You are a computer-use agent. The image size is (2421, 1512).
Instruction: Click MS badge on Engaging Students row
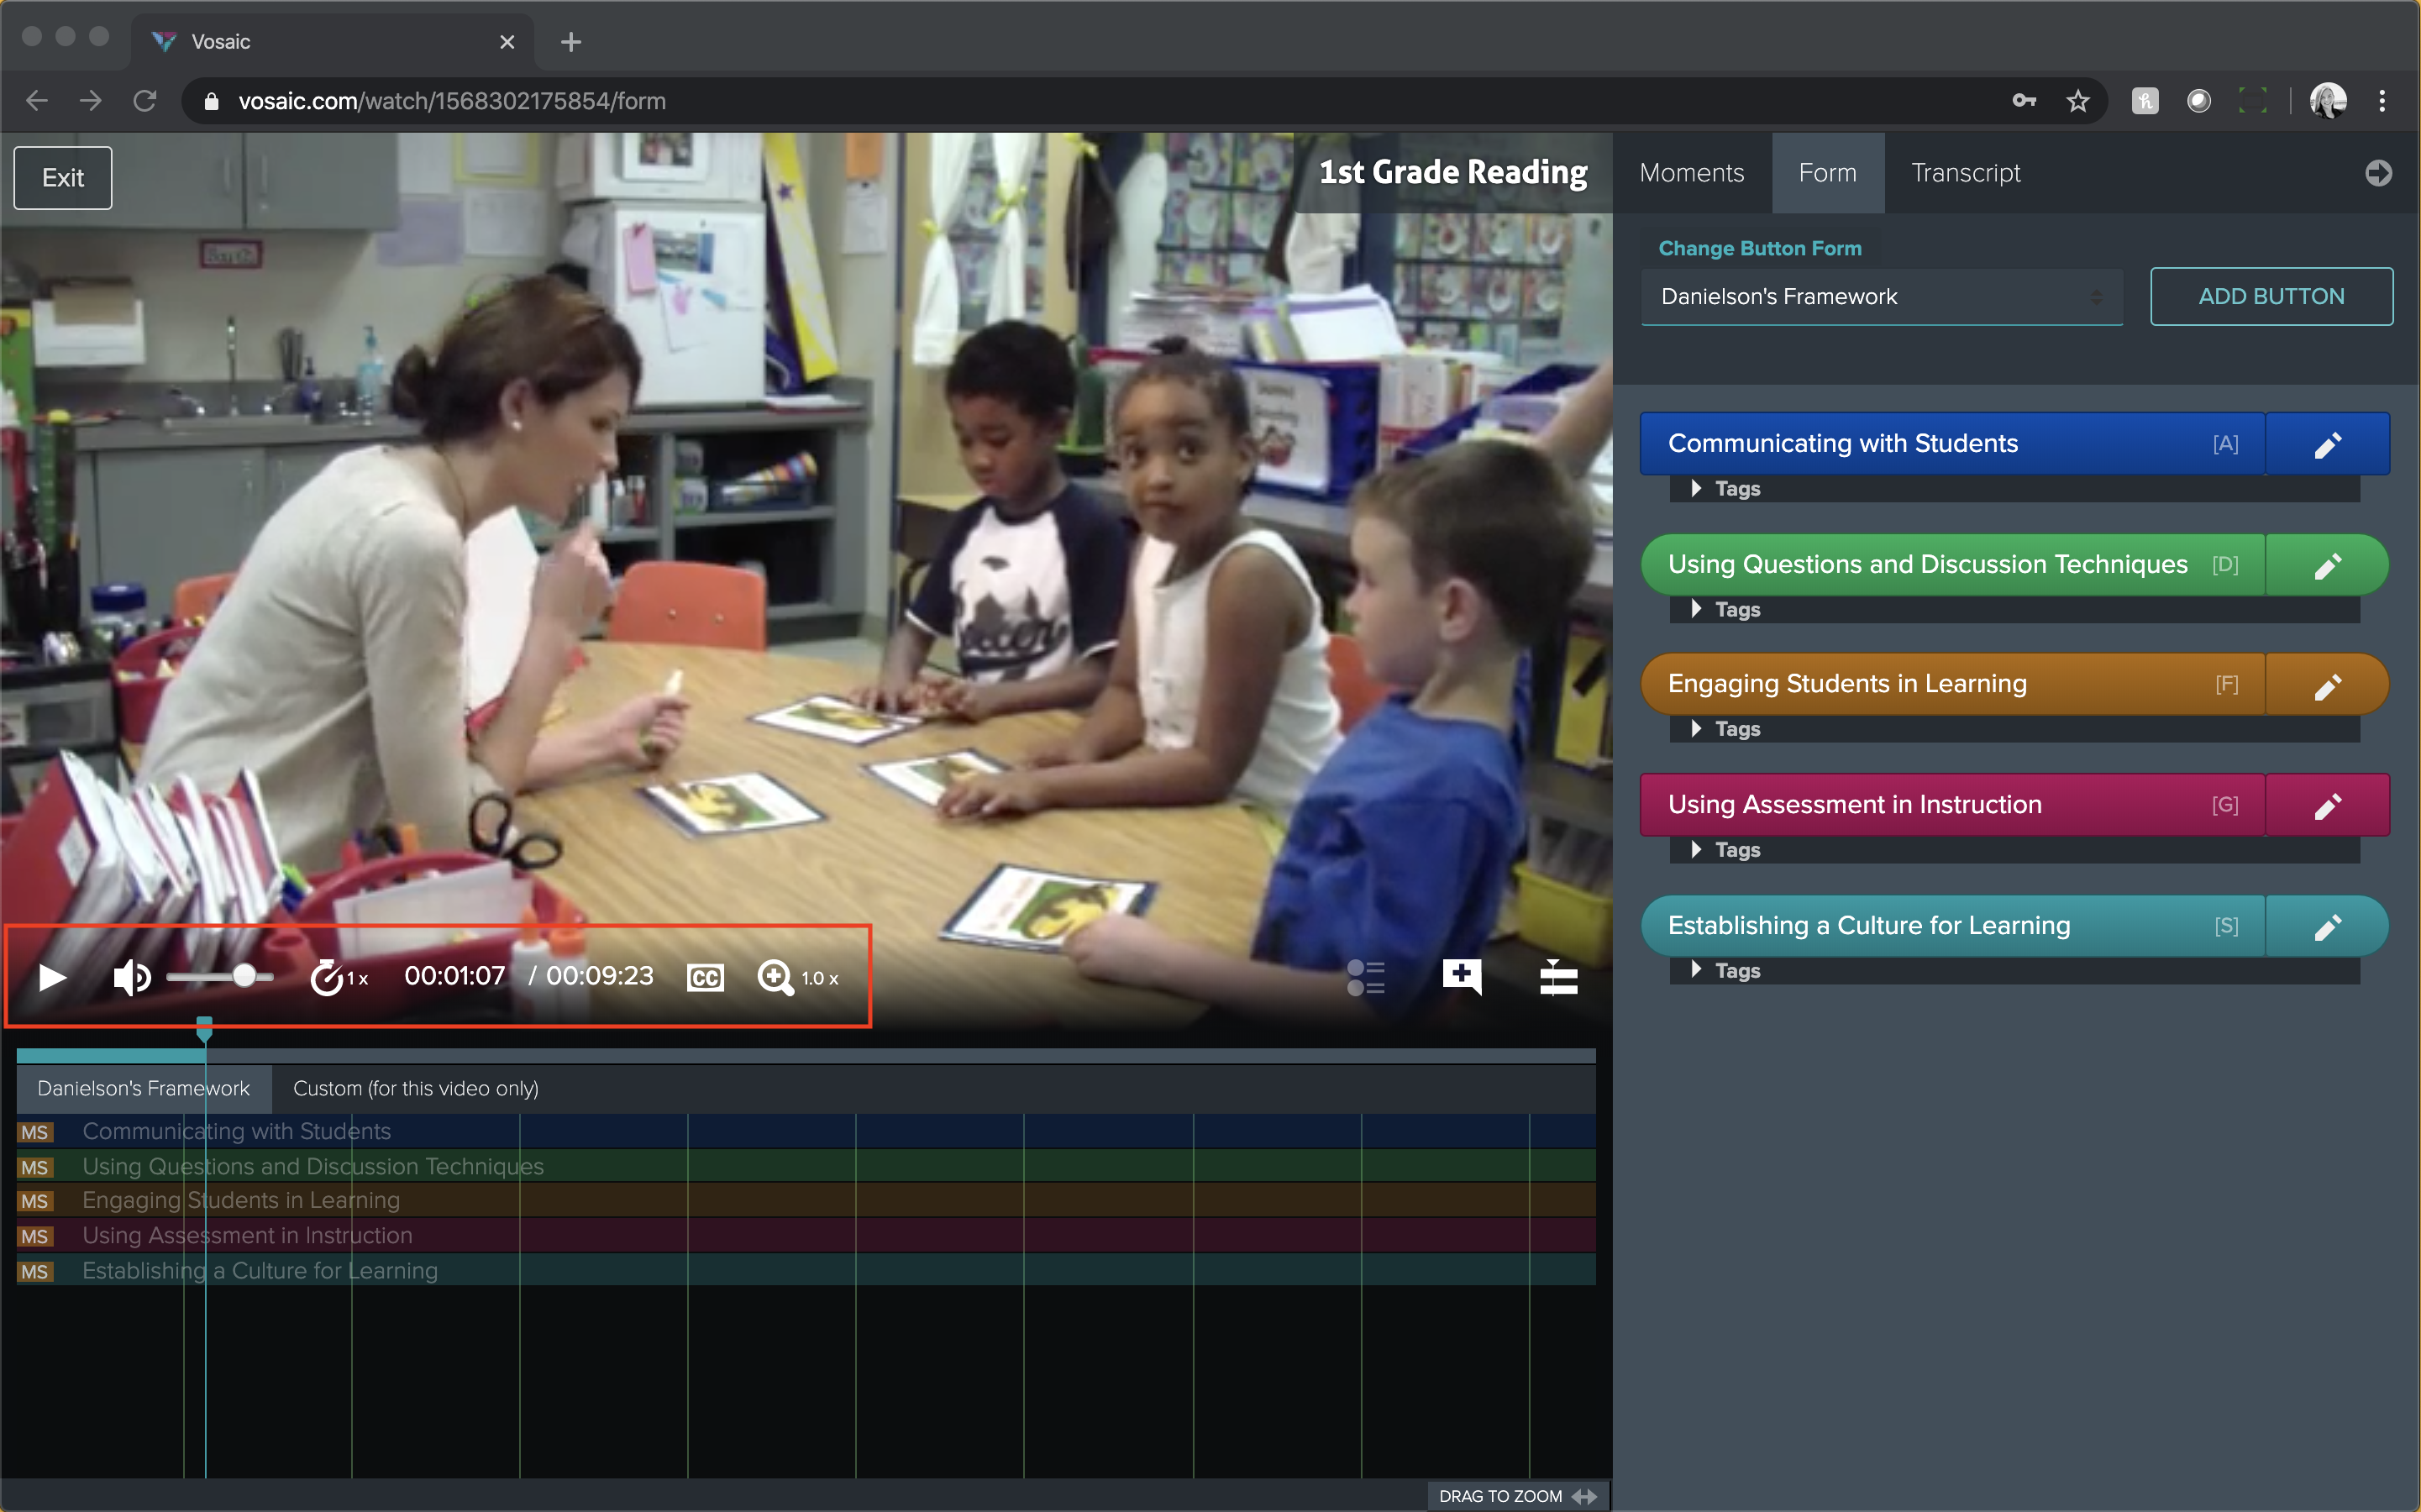pyautogui.click(x=35, y=1201)
